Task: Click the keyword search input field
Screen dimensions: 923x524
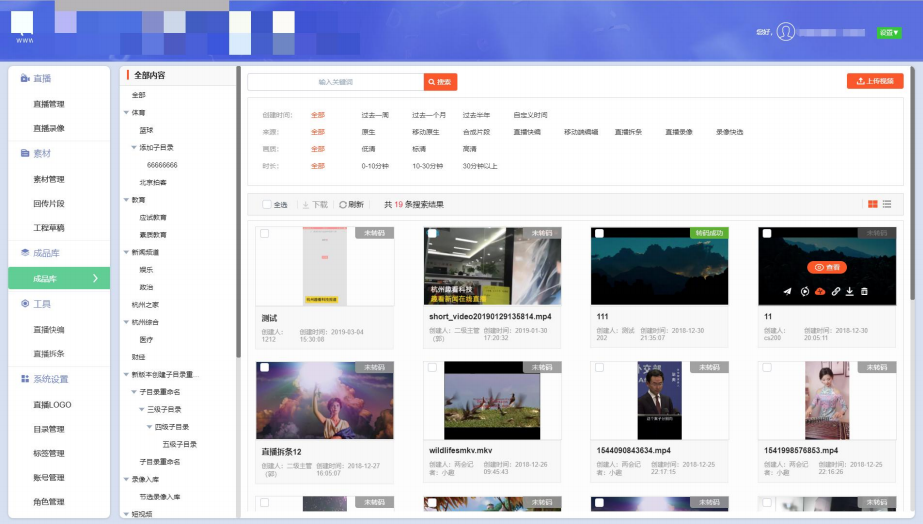Action: click(x=336, y=82)
